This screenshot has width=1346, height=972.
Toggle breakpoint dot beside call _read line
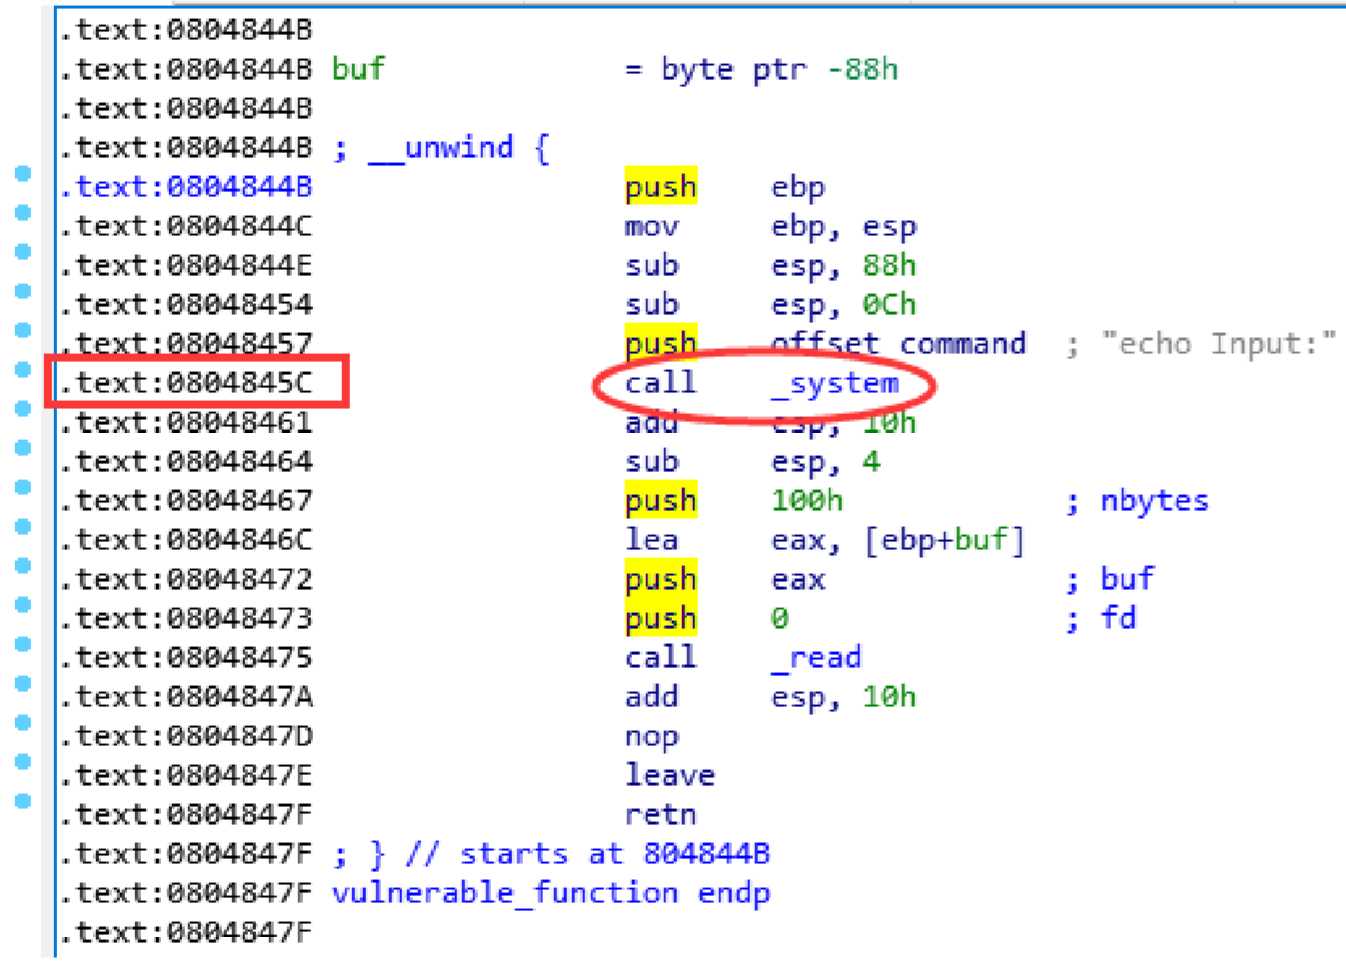pyautogui.click(x=23, y=644)
